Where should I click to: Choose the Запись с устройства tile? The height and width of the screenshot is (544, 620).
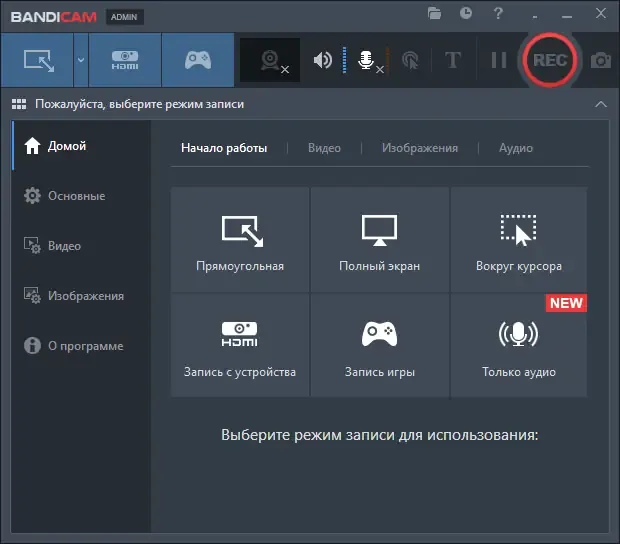pyautogui.click(x=240, y=345)
